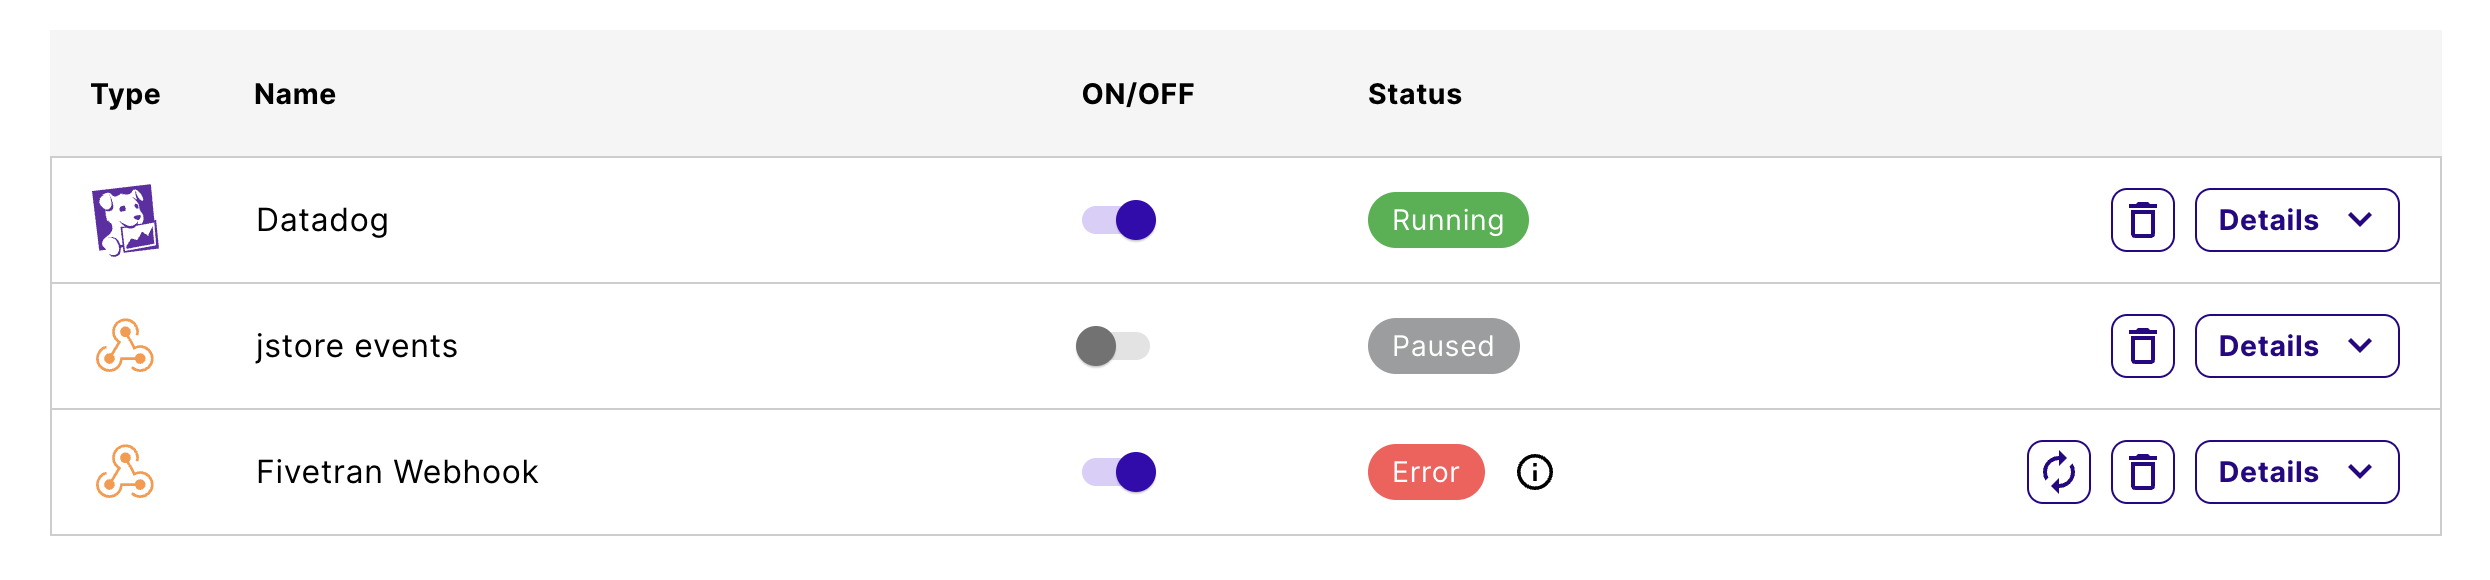Expand Details for Datadog

[x=2296, y=220]
